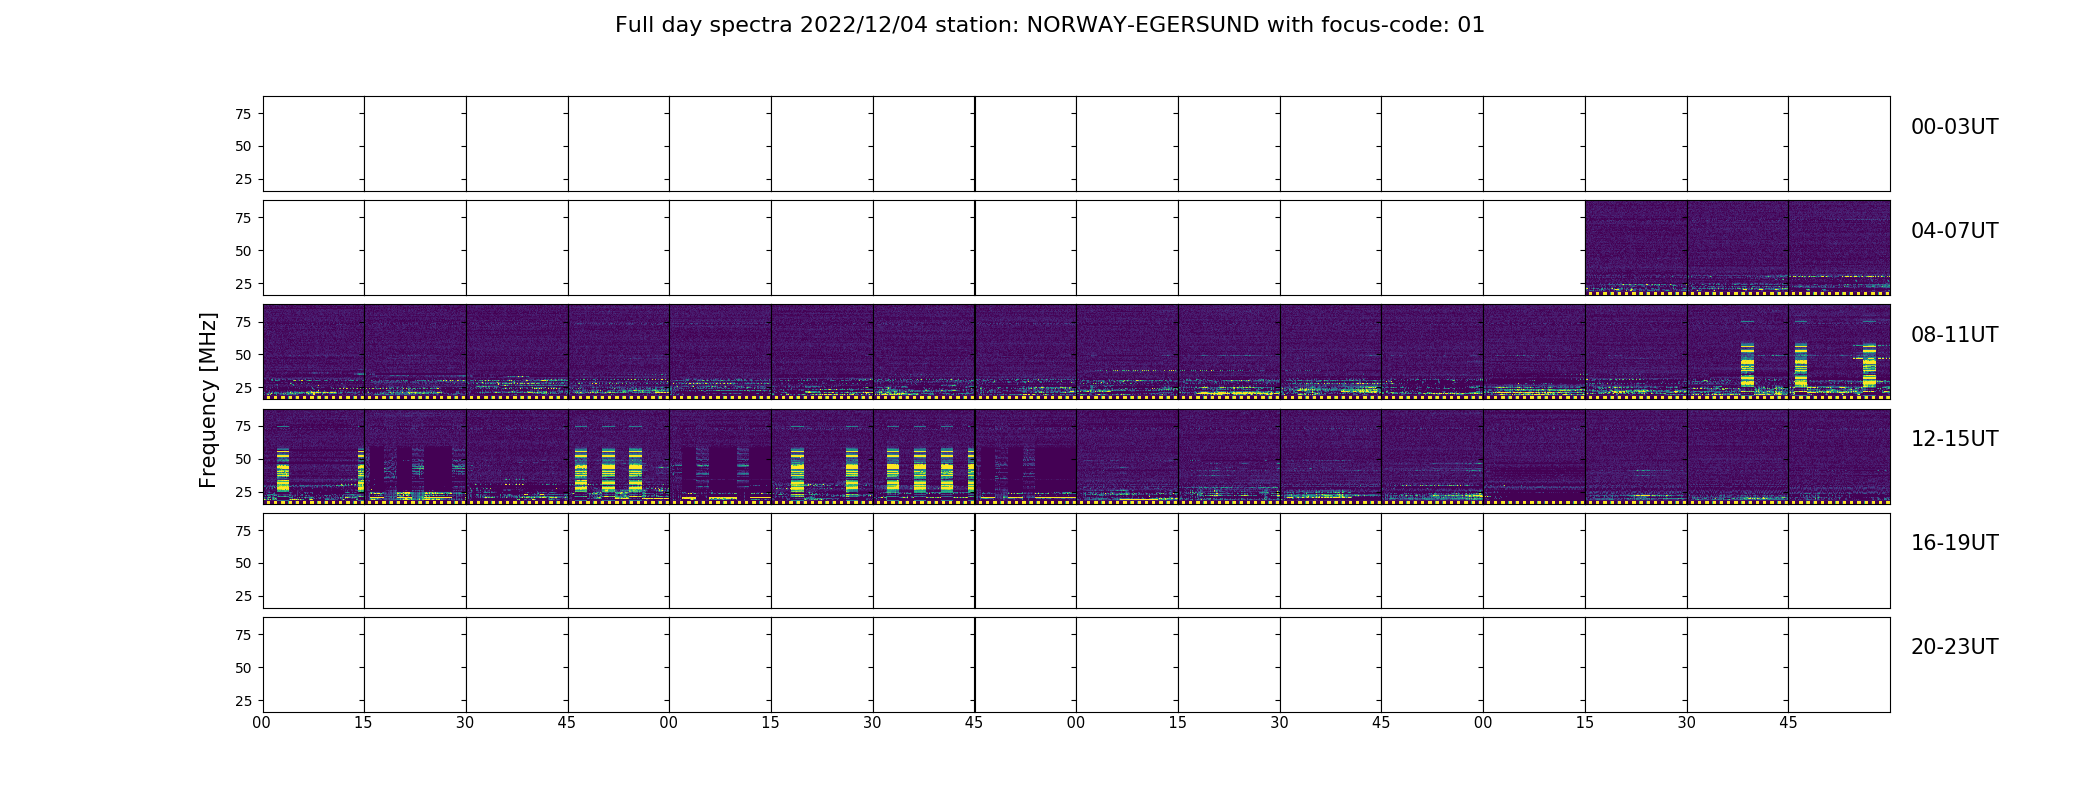Click the 50 tick of the 00-03UT row
This screenshot has height=800, width=2100.
coord(243,146)
